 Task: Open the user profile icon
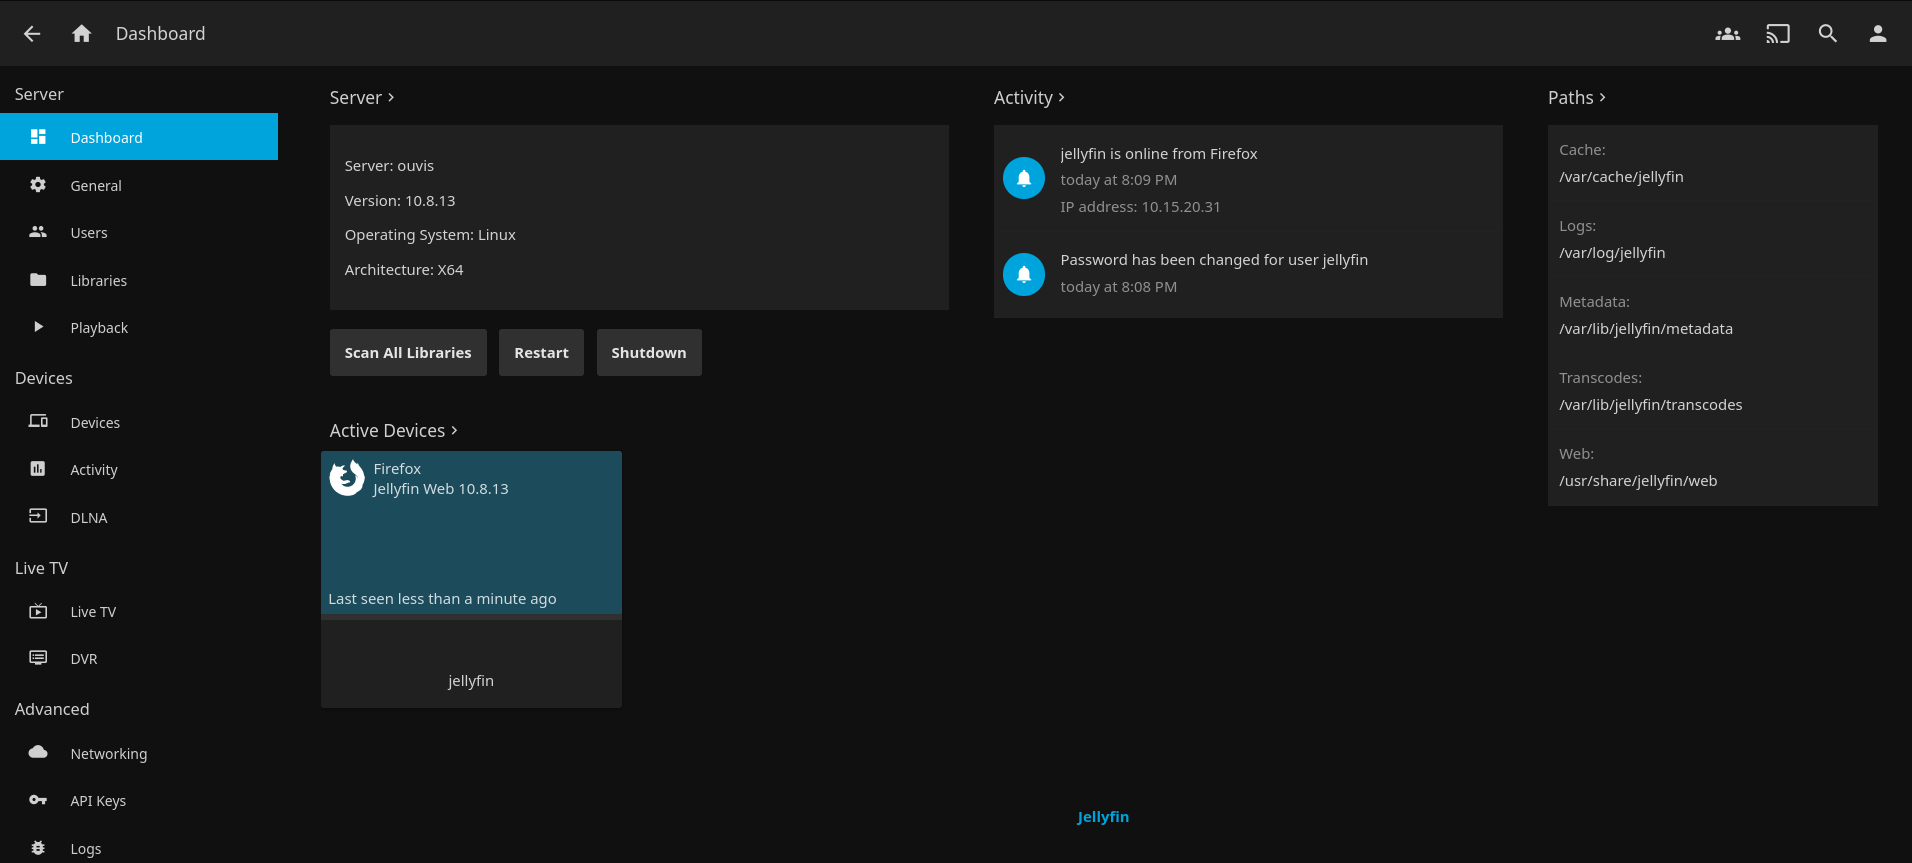coord(1878,34)
